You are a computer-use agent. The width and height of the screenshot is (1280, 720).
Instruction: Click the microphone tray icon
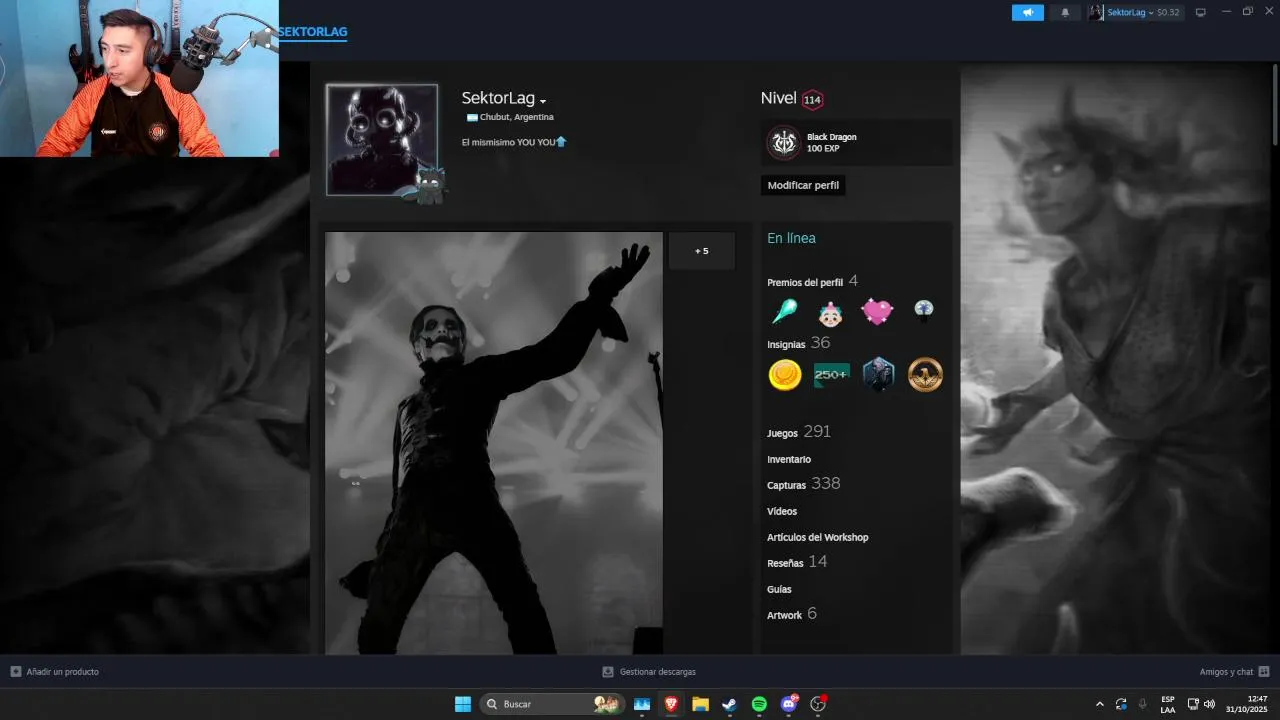point(1142,704)
